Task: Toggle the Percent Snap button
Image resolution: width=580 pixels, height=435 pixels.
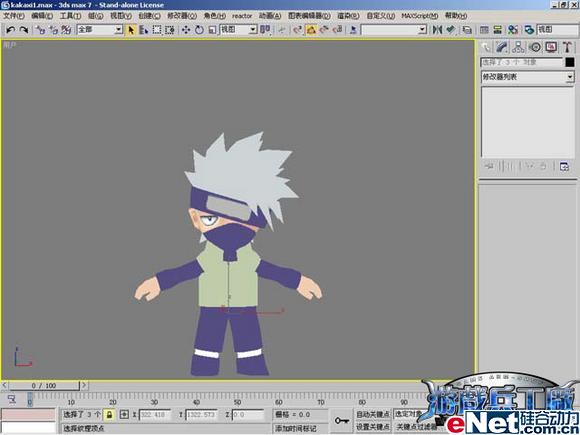Action: tap(324, 30)
